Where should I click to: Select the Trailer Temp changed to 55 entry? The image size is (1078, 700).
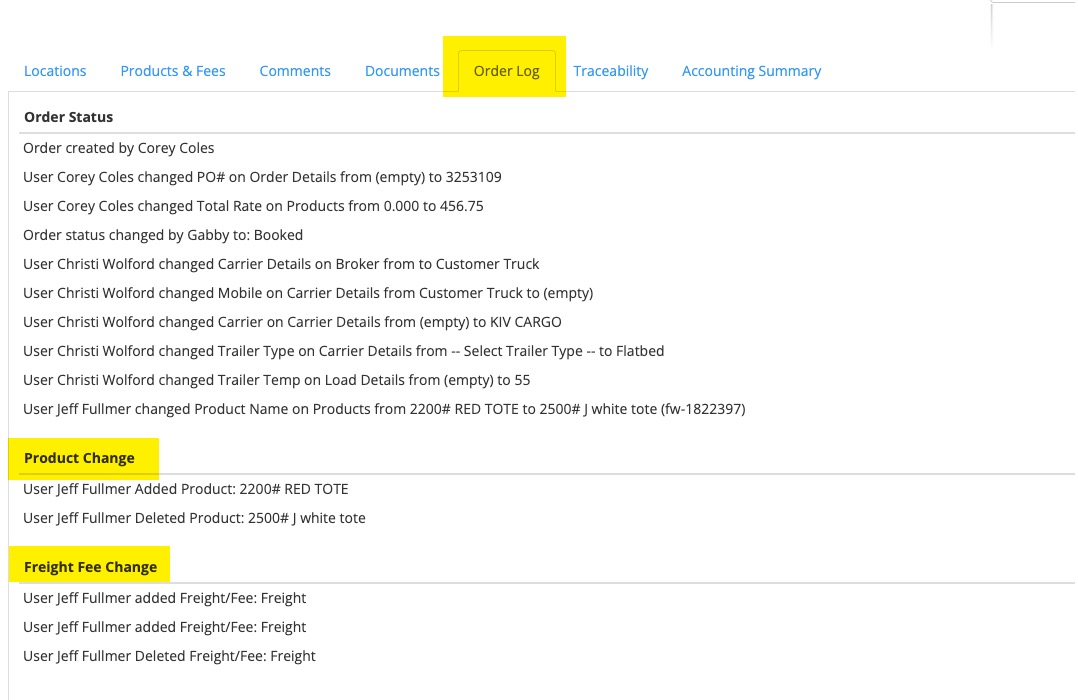pyautogui.click(x=276, y=380)
